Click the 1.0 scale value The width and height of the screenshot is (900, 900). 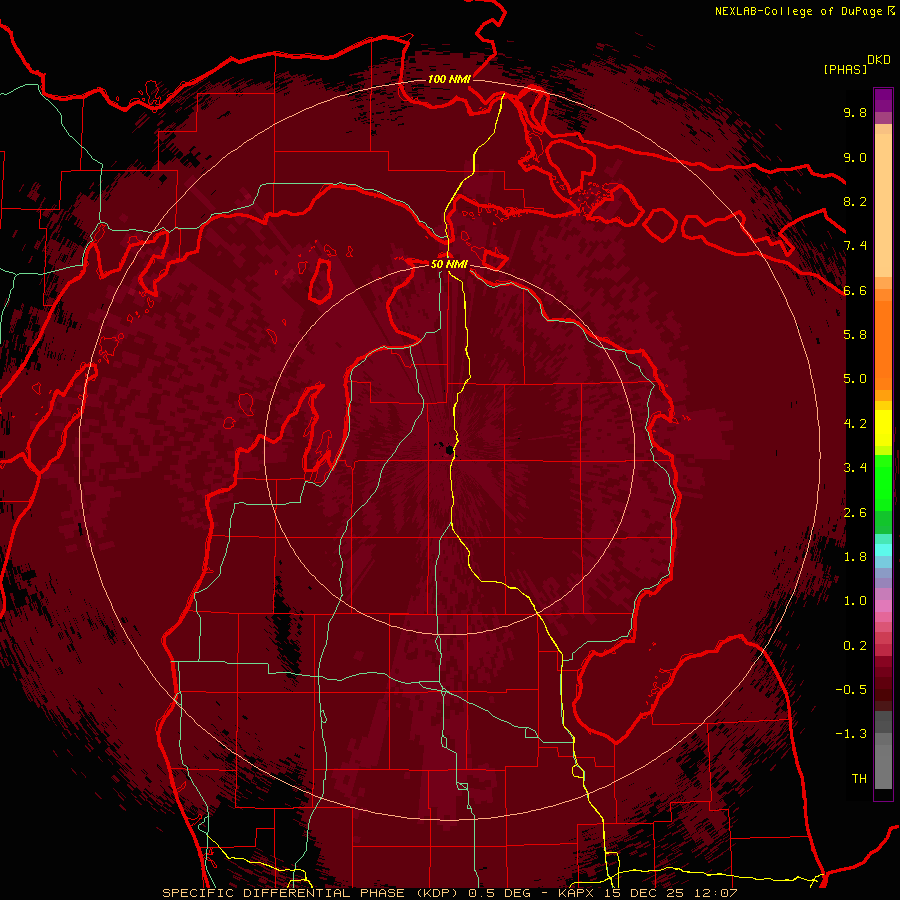(855, 601)
